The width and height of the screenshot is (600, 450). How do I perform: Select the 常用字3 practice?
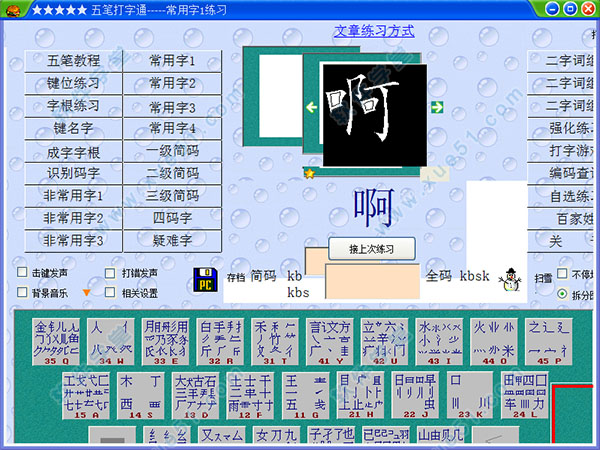(172, 106)
